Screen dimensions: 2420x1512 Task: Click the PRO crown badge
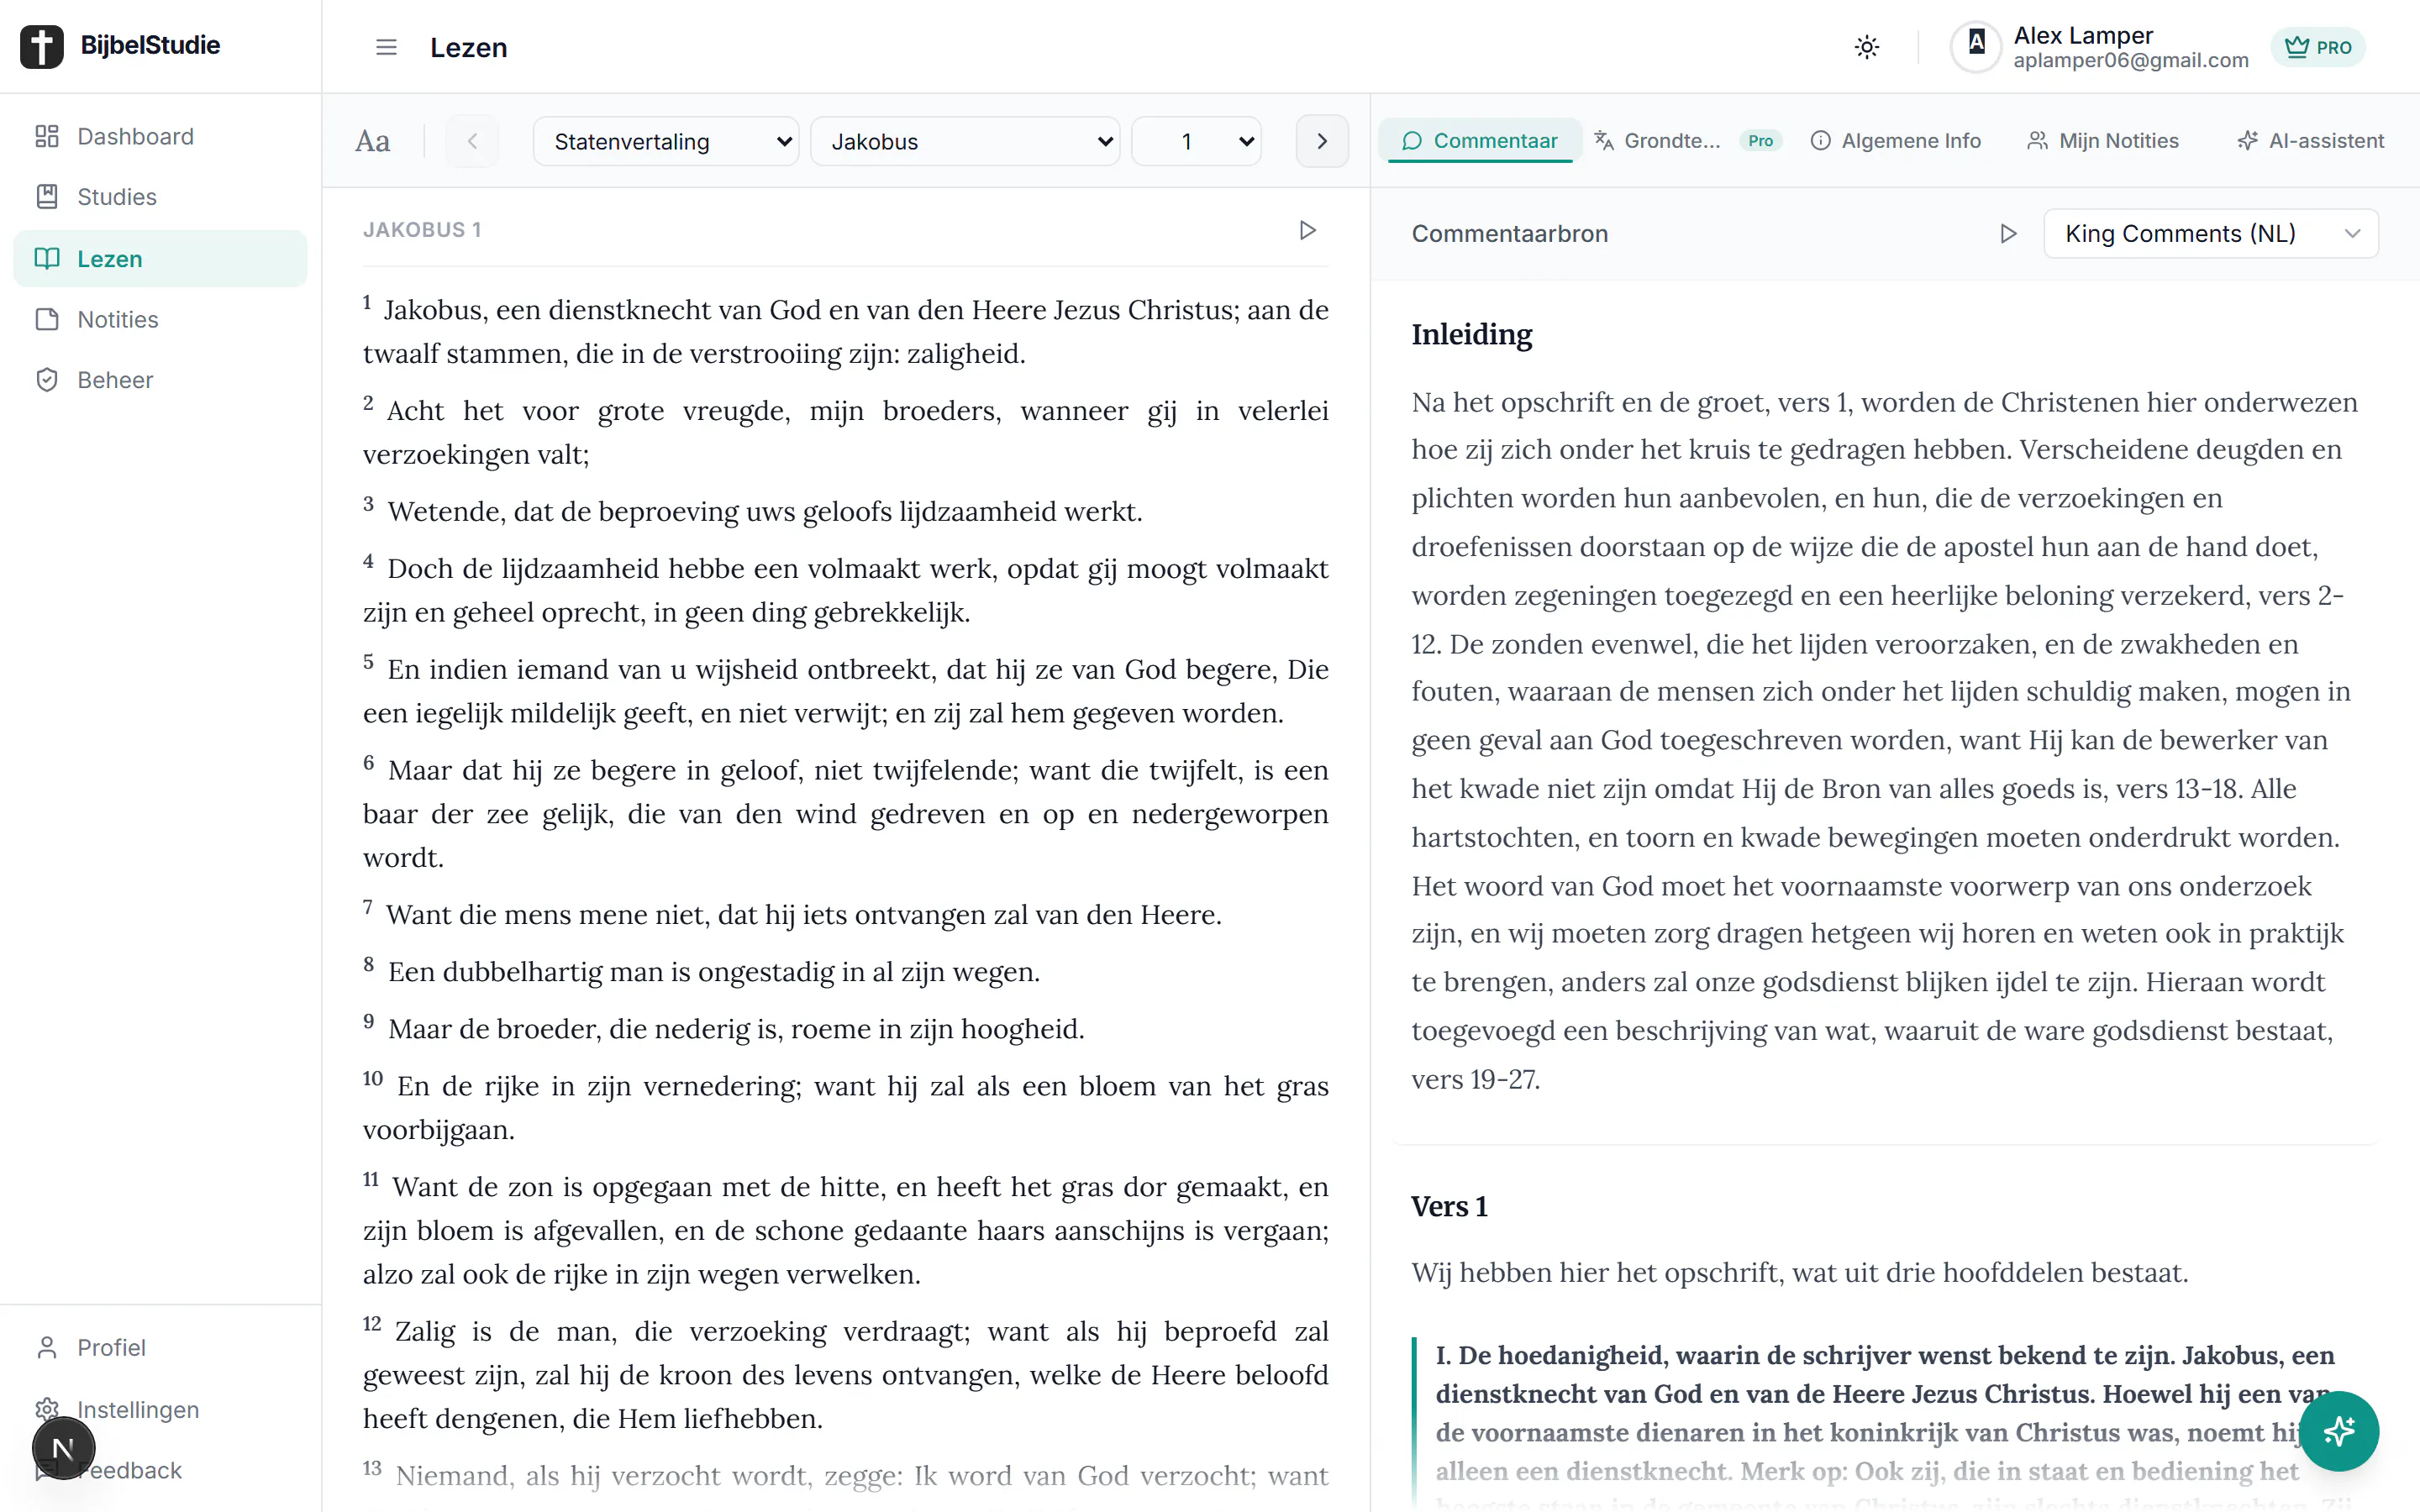(2318, 47)
